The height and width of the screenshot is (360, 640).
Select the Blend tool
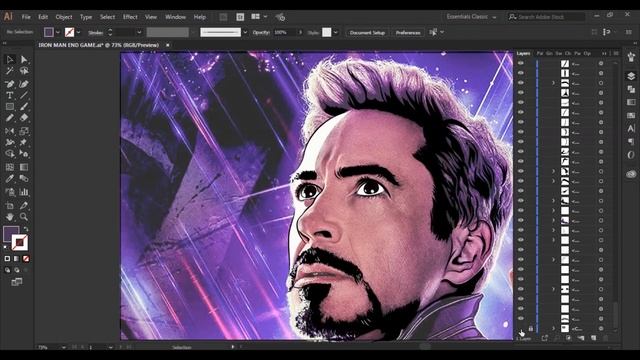pos(24,178)
